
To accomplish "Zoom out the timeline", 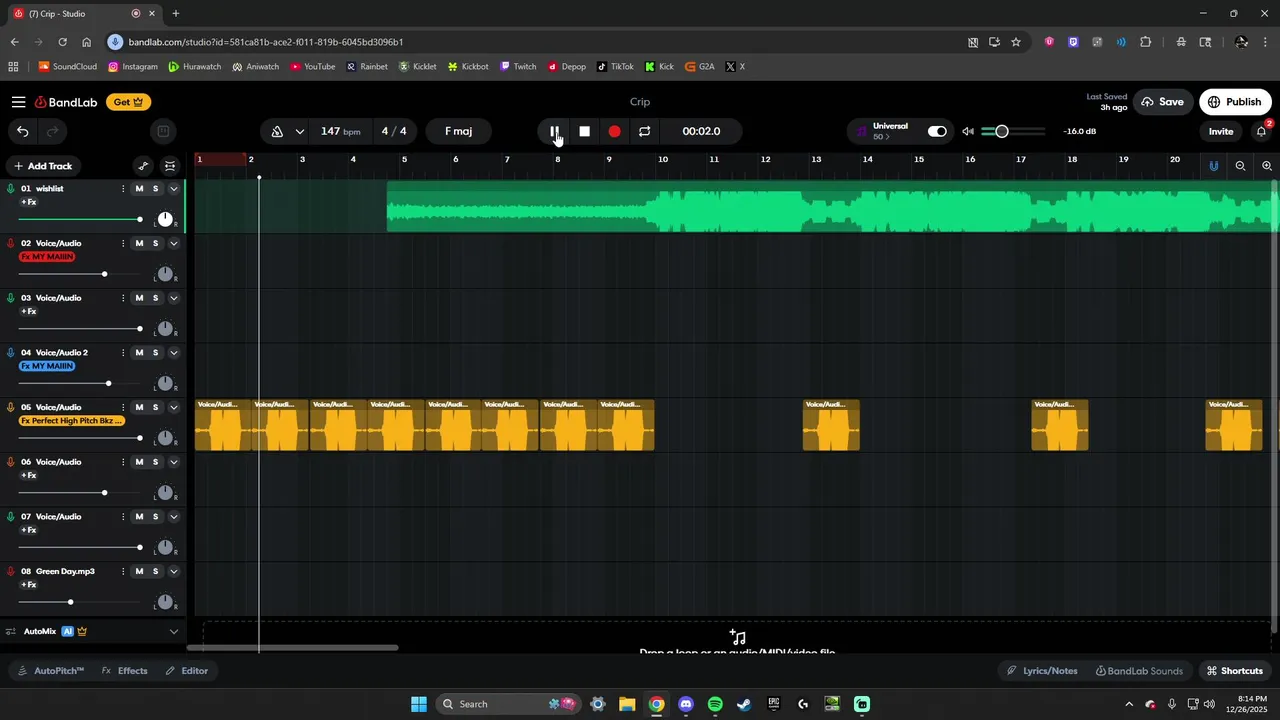I will [x=1240, y=166].
